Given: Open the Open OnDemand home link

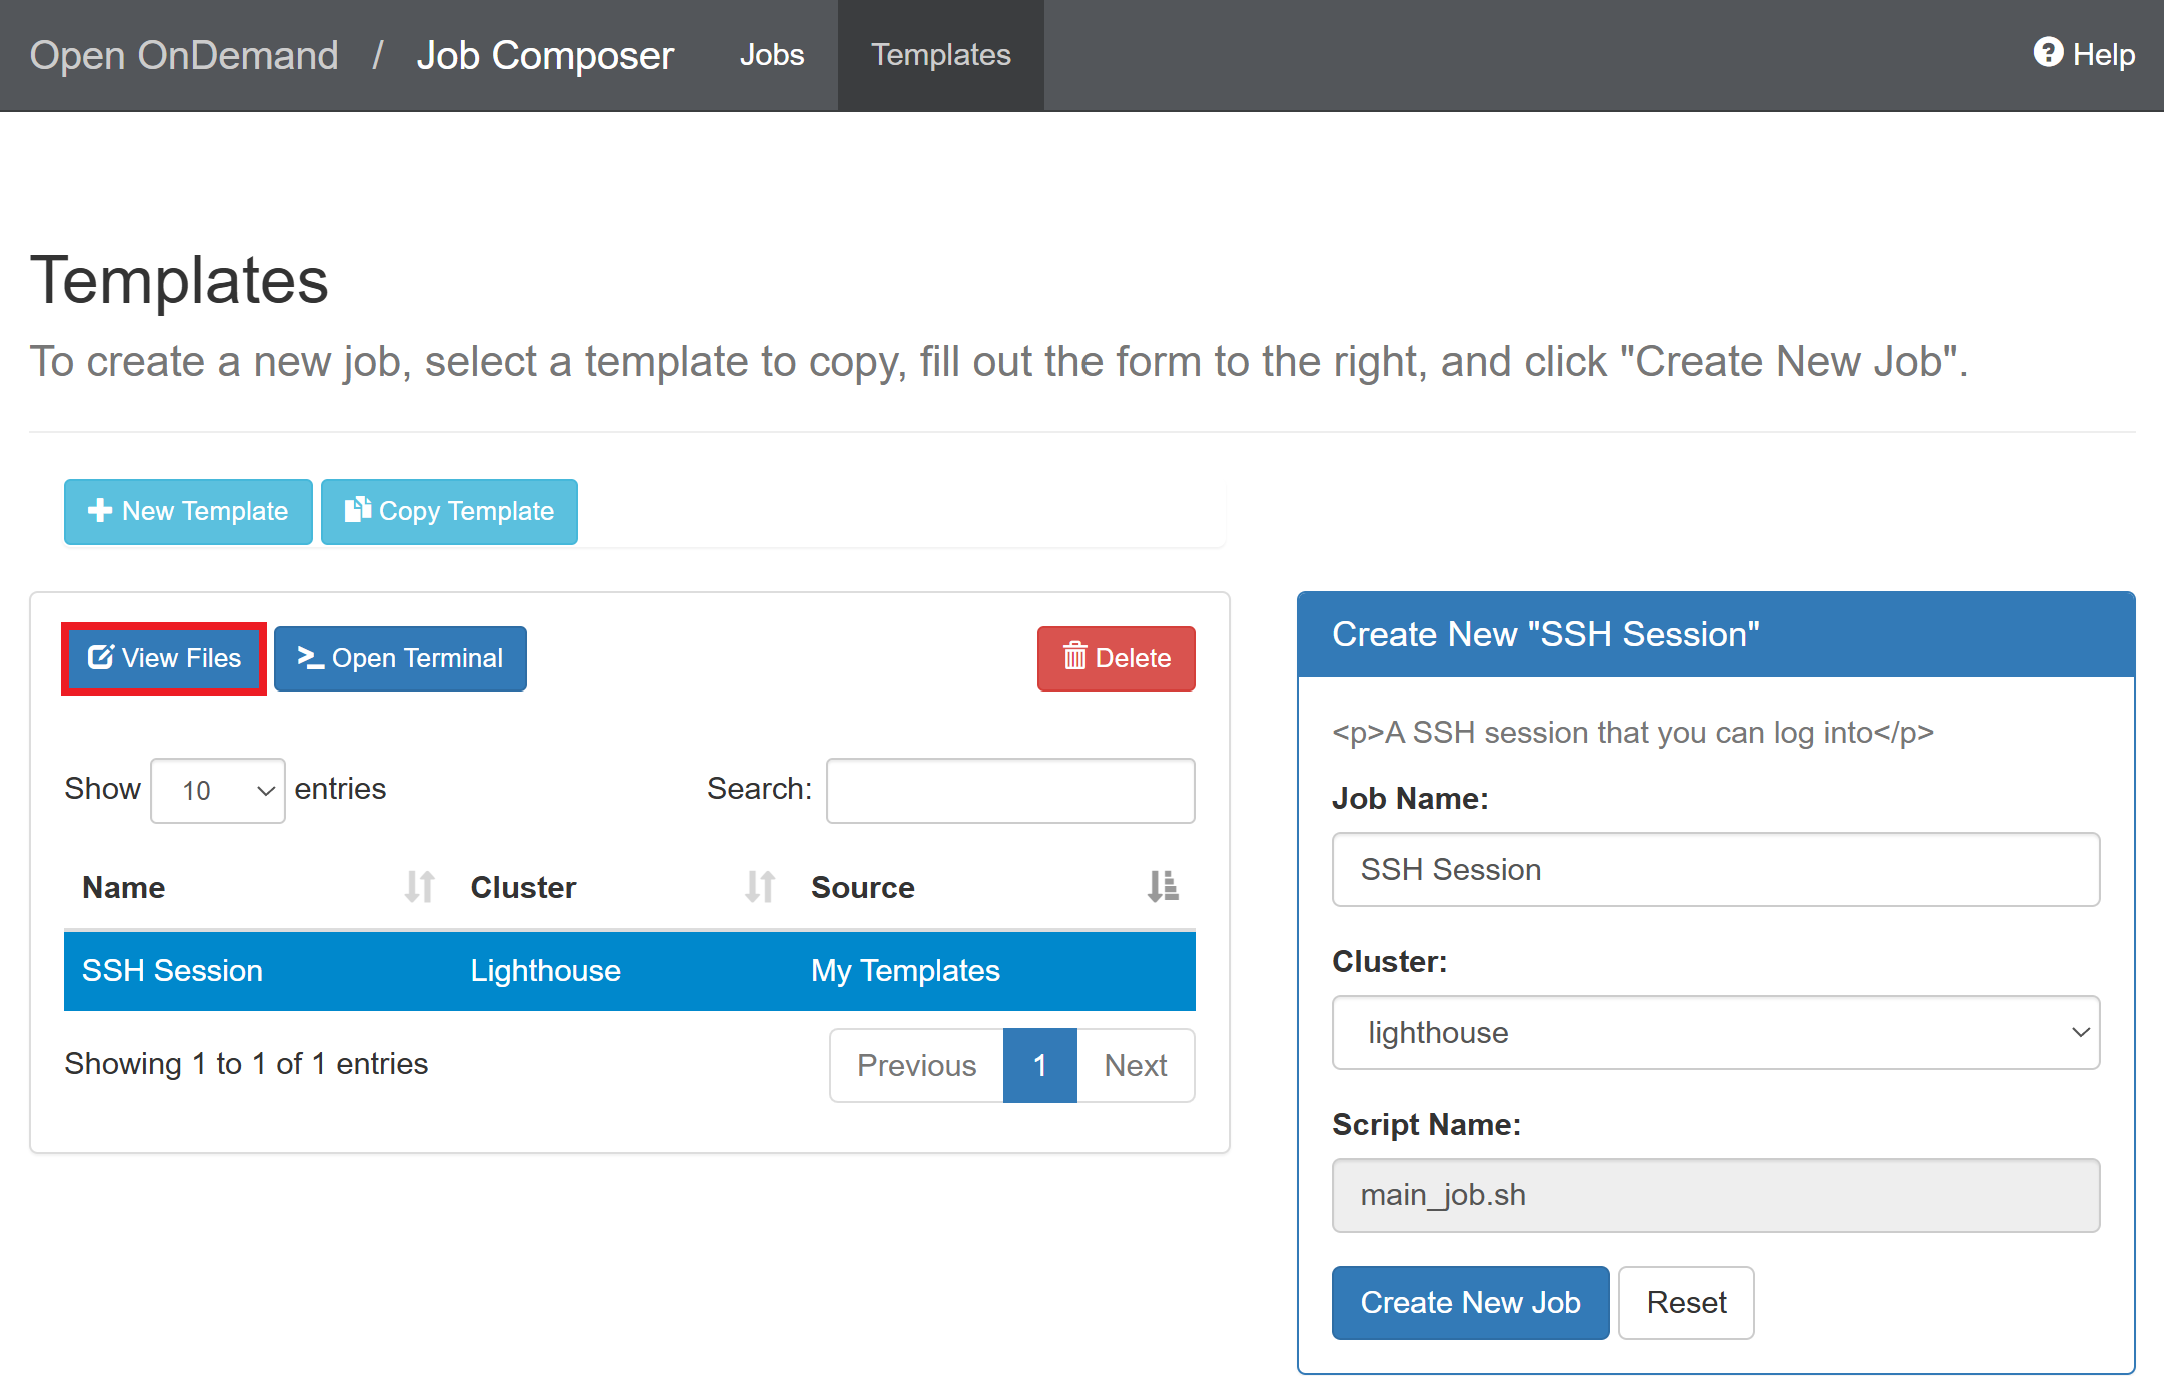Looking at the screenshot, I should coord(184,55).
